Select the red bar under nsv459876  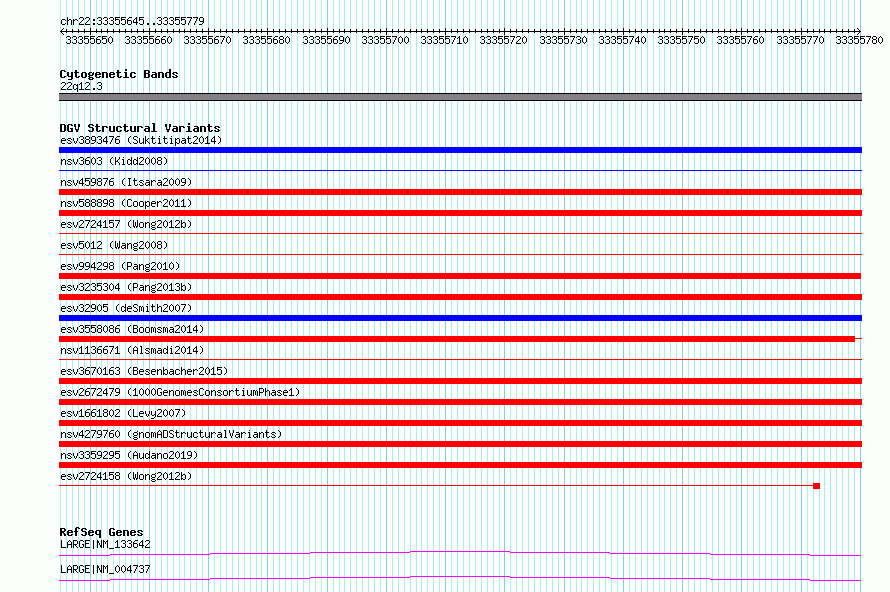click(460, 192)
